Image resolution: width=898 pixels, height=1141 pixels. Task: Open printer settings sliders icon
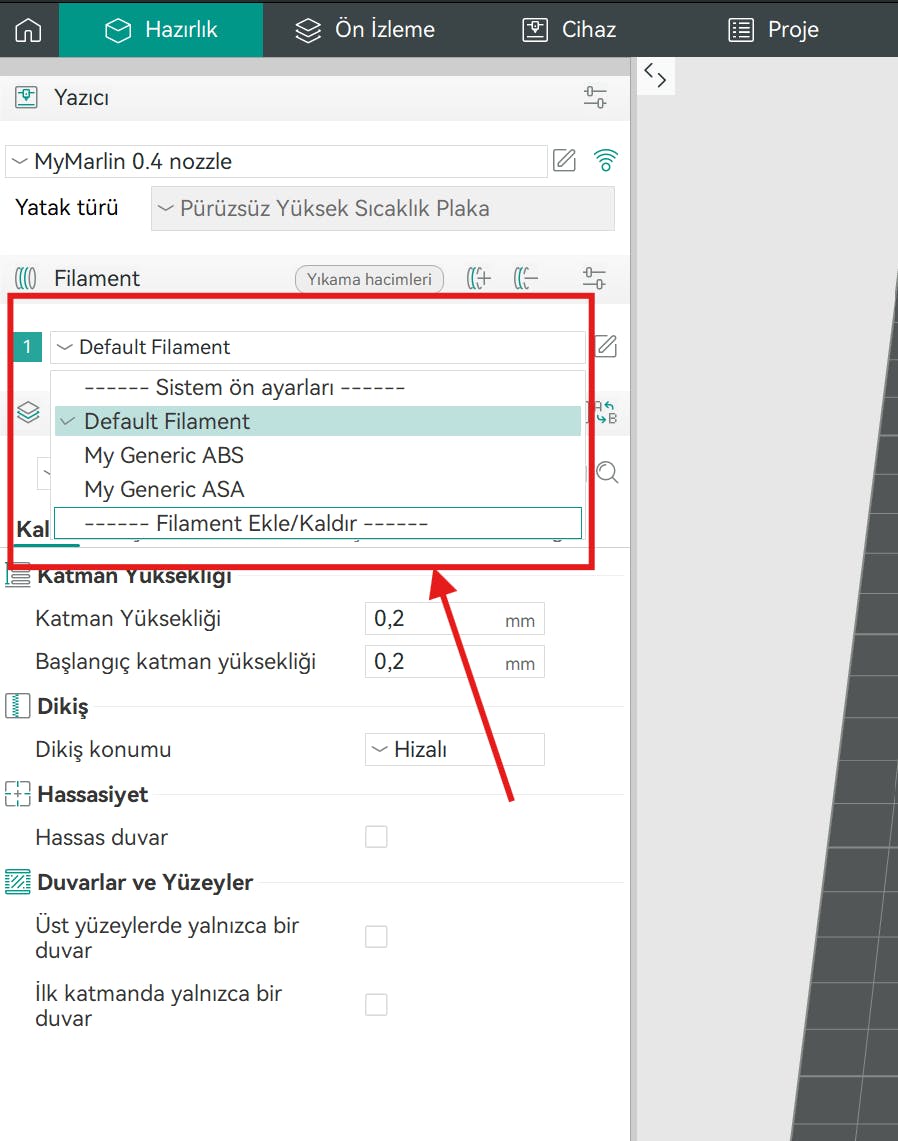[595, 97]
